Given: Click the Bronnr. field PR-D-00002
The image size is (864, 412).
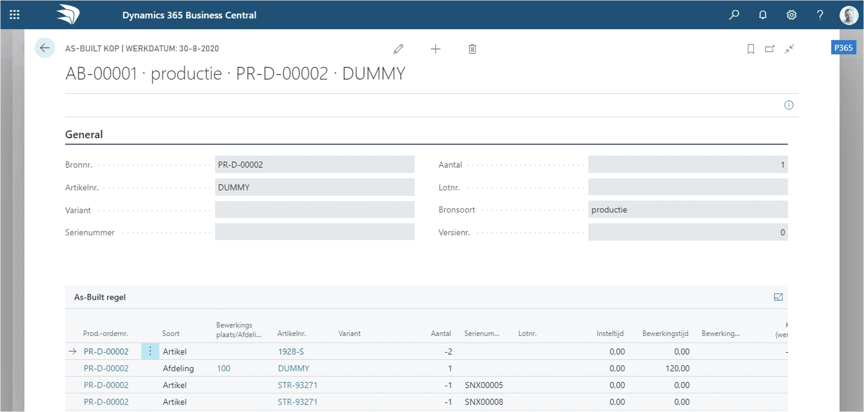Looking at the screenshot, I should pyautogui.click(x=315, y=164).
